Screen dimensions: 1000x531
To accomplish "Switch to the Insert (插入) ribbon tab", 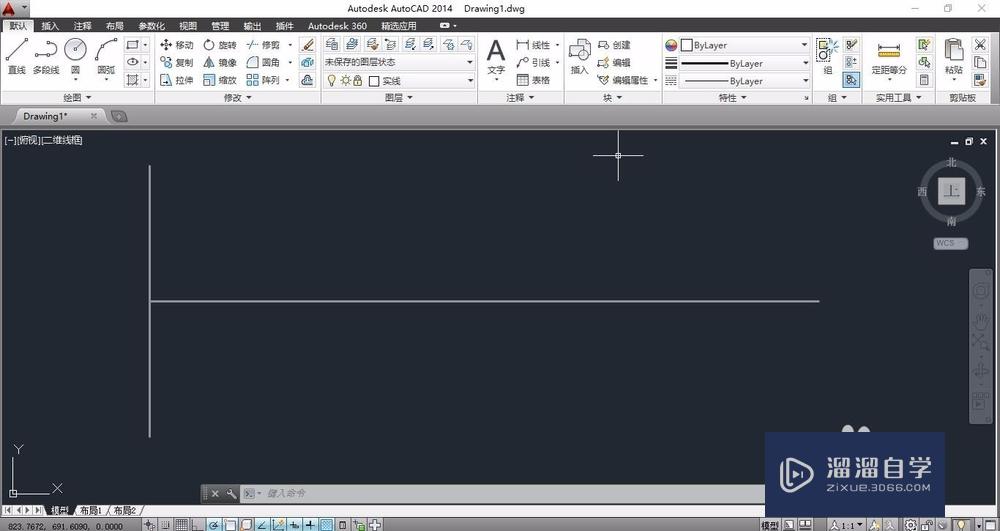I will (50, 26).
